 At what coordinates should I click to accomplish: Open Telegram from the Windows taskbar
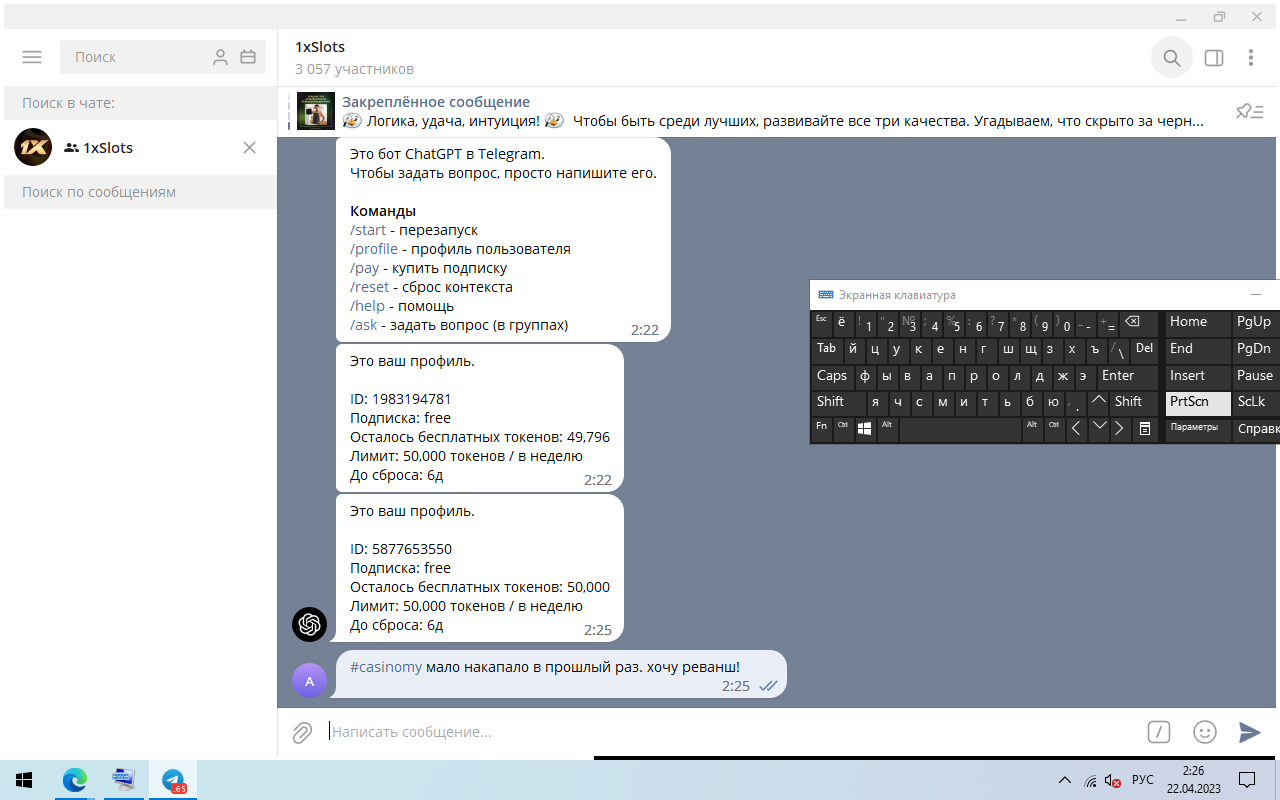[x=173, y=780]
